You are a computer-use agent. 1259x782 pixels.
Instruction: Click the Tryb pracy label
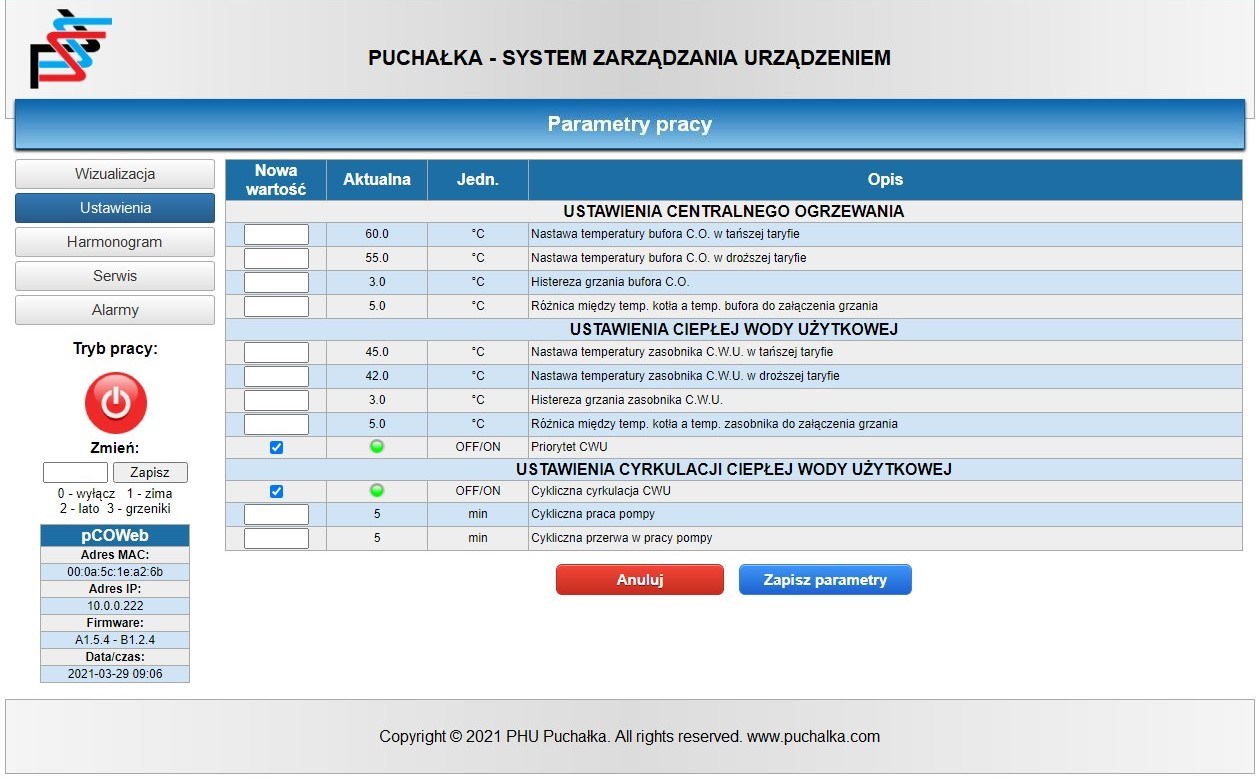pos(115,349)
